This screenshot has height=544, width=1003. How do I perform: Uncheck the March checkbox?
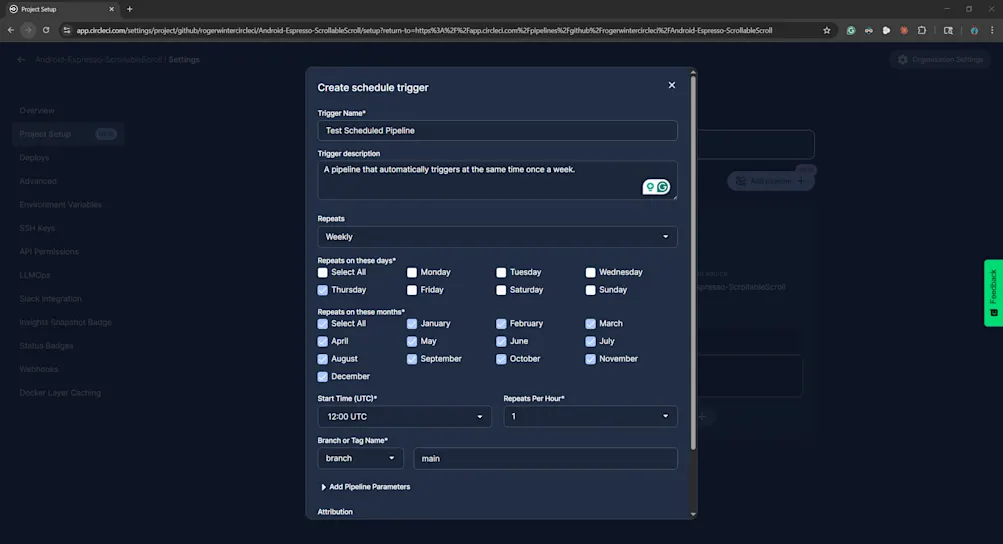click(x=590, y=324)
